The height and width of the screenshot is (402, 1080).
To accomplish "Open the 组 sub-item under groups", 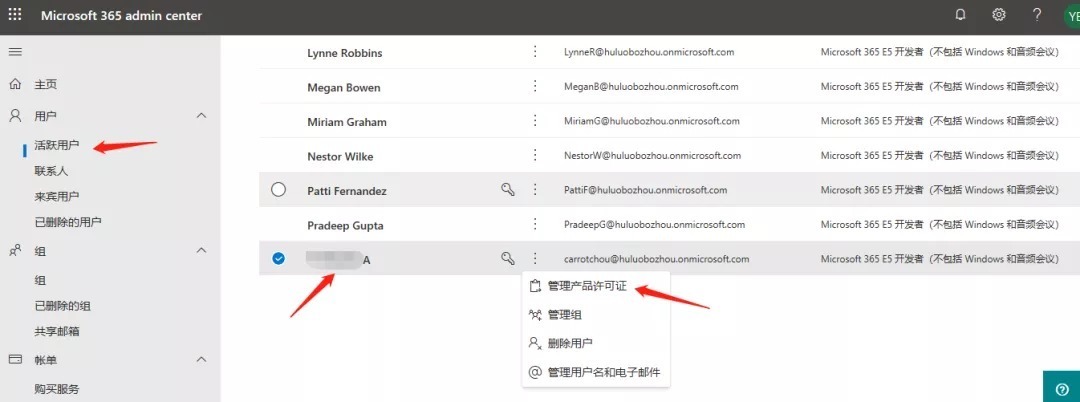I will coord(40,280).
